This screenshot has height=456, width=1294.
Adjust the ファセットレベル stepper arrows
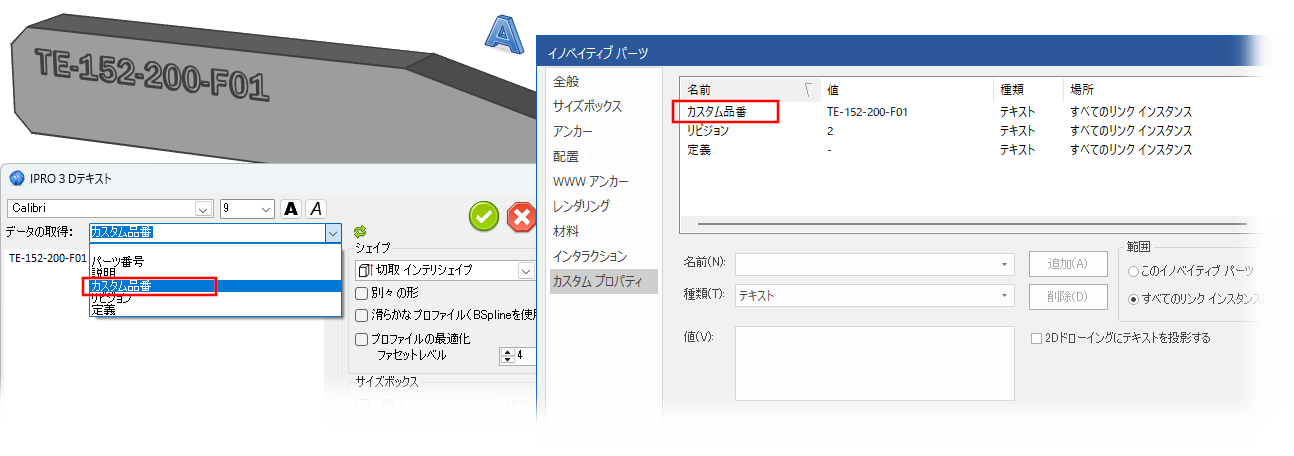pyautogui.click(x=506, y=355)
